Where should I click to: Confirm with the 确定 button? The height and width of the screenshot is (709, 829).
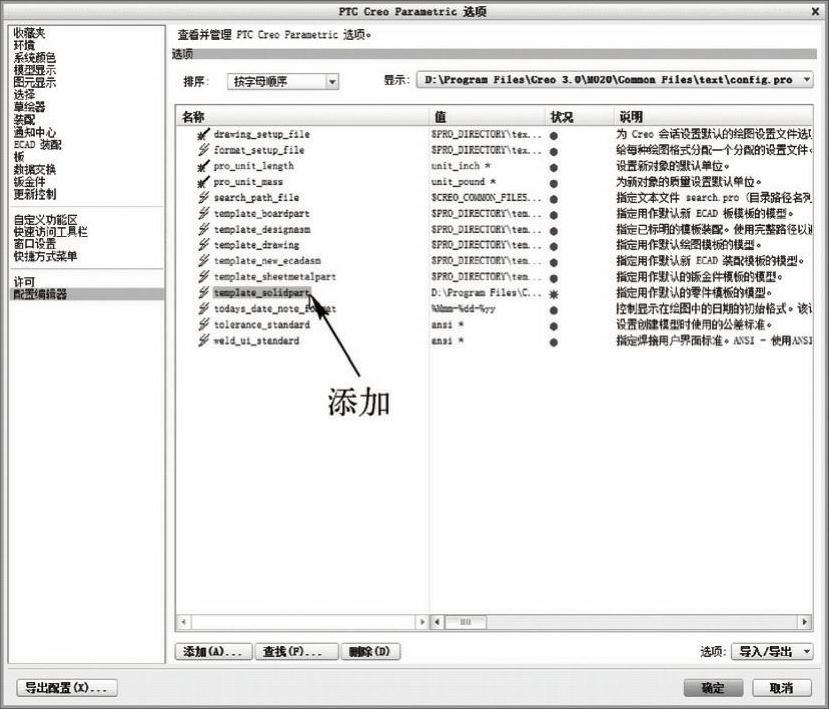point(713,688)
